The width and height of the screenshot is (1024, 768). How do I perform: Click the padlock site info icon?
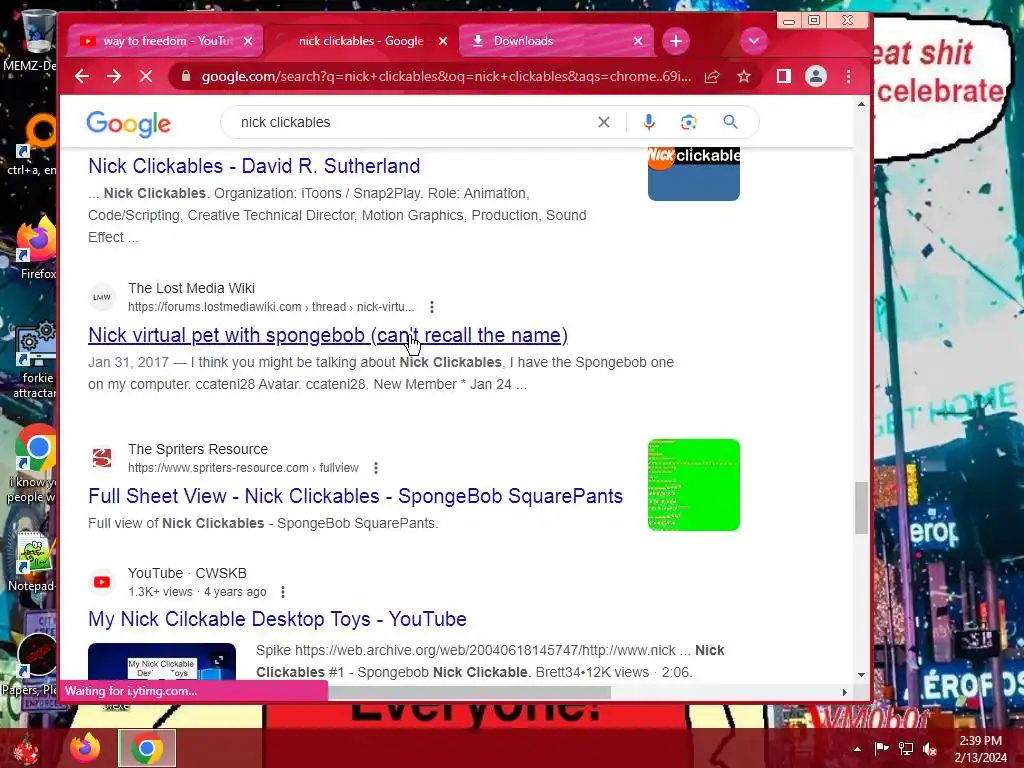(x=186, y=76)
